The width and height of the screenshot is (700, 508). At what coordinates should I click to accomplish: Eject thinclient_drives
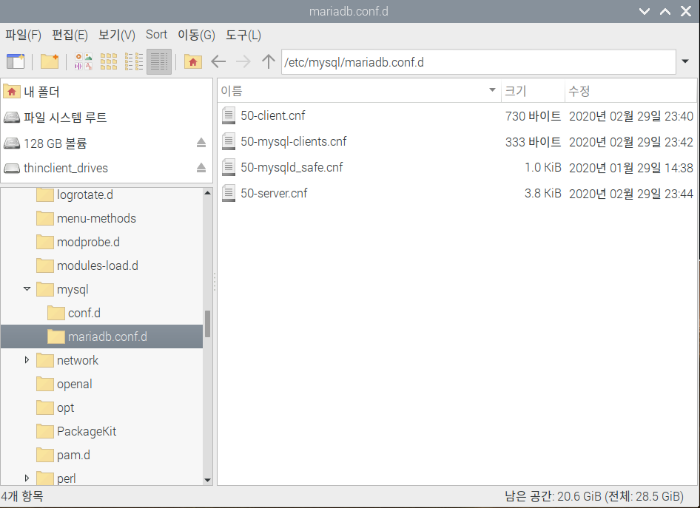(201, 168)
